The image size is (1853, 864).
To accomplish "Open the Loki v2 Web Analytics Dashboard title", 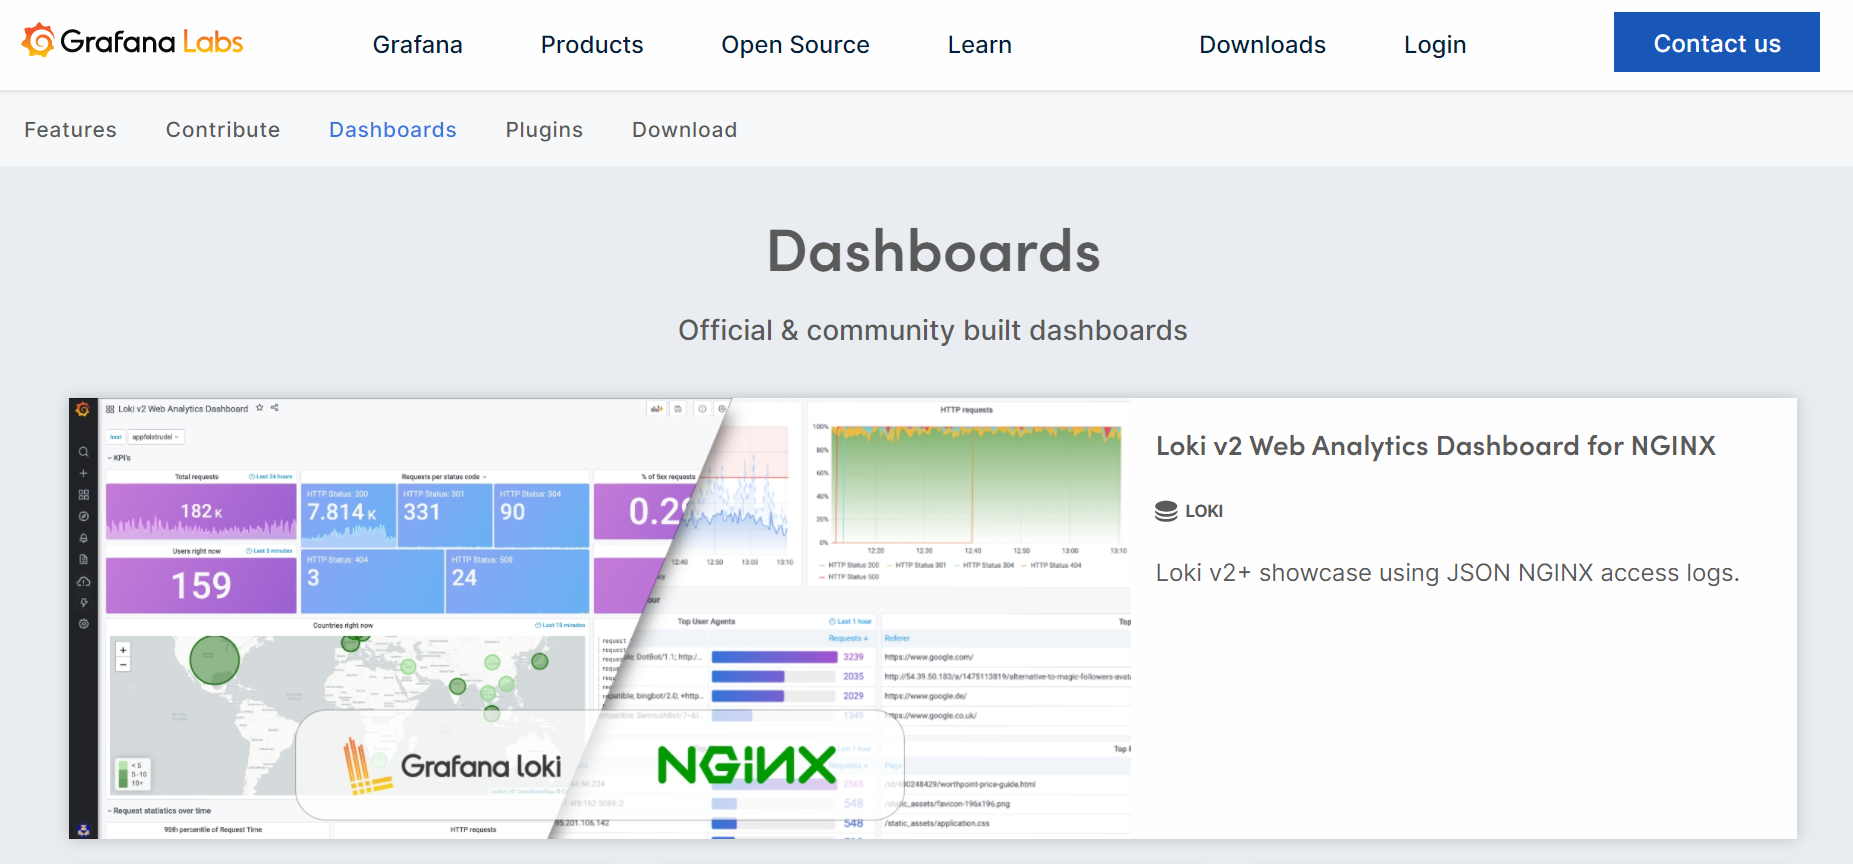I will pyautogui.click(x=1436, y=446).
